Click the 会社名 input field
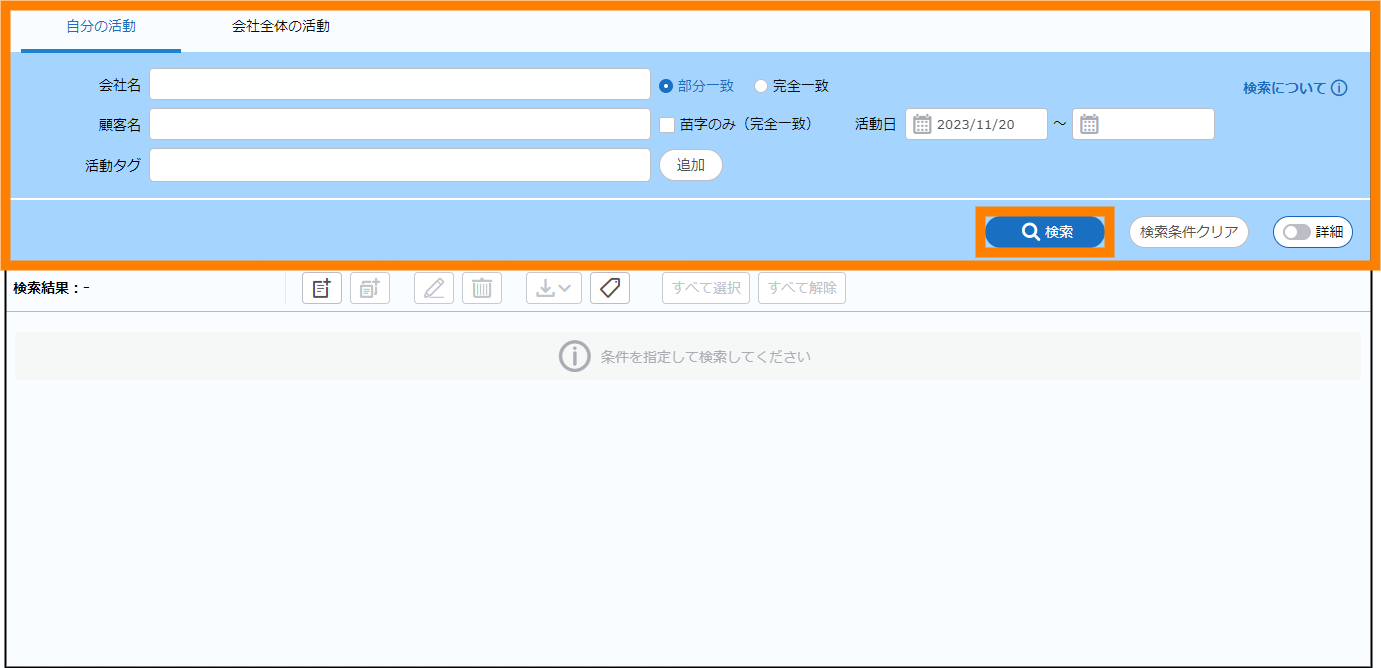The height and width of the screenshot is (668, 1381). point(400,85)
